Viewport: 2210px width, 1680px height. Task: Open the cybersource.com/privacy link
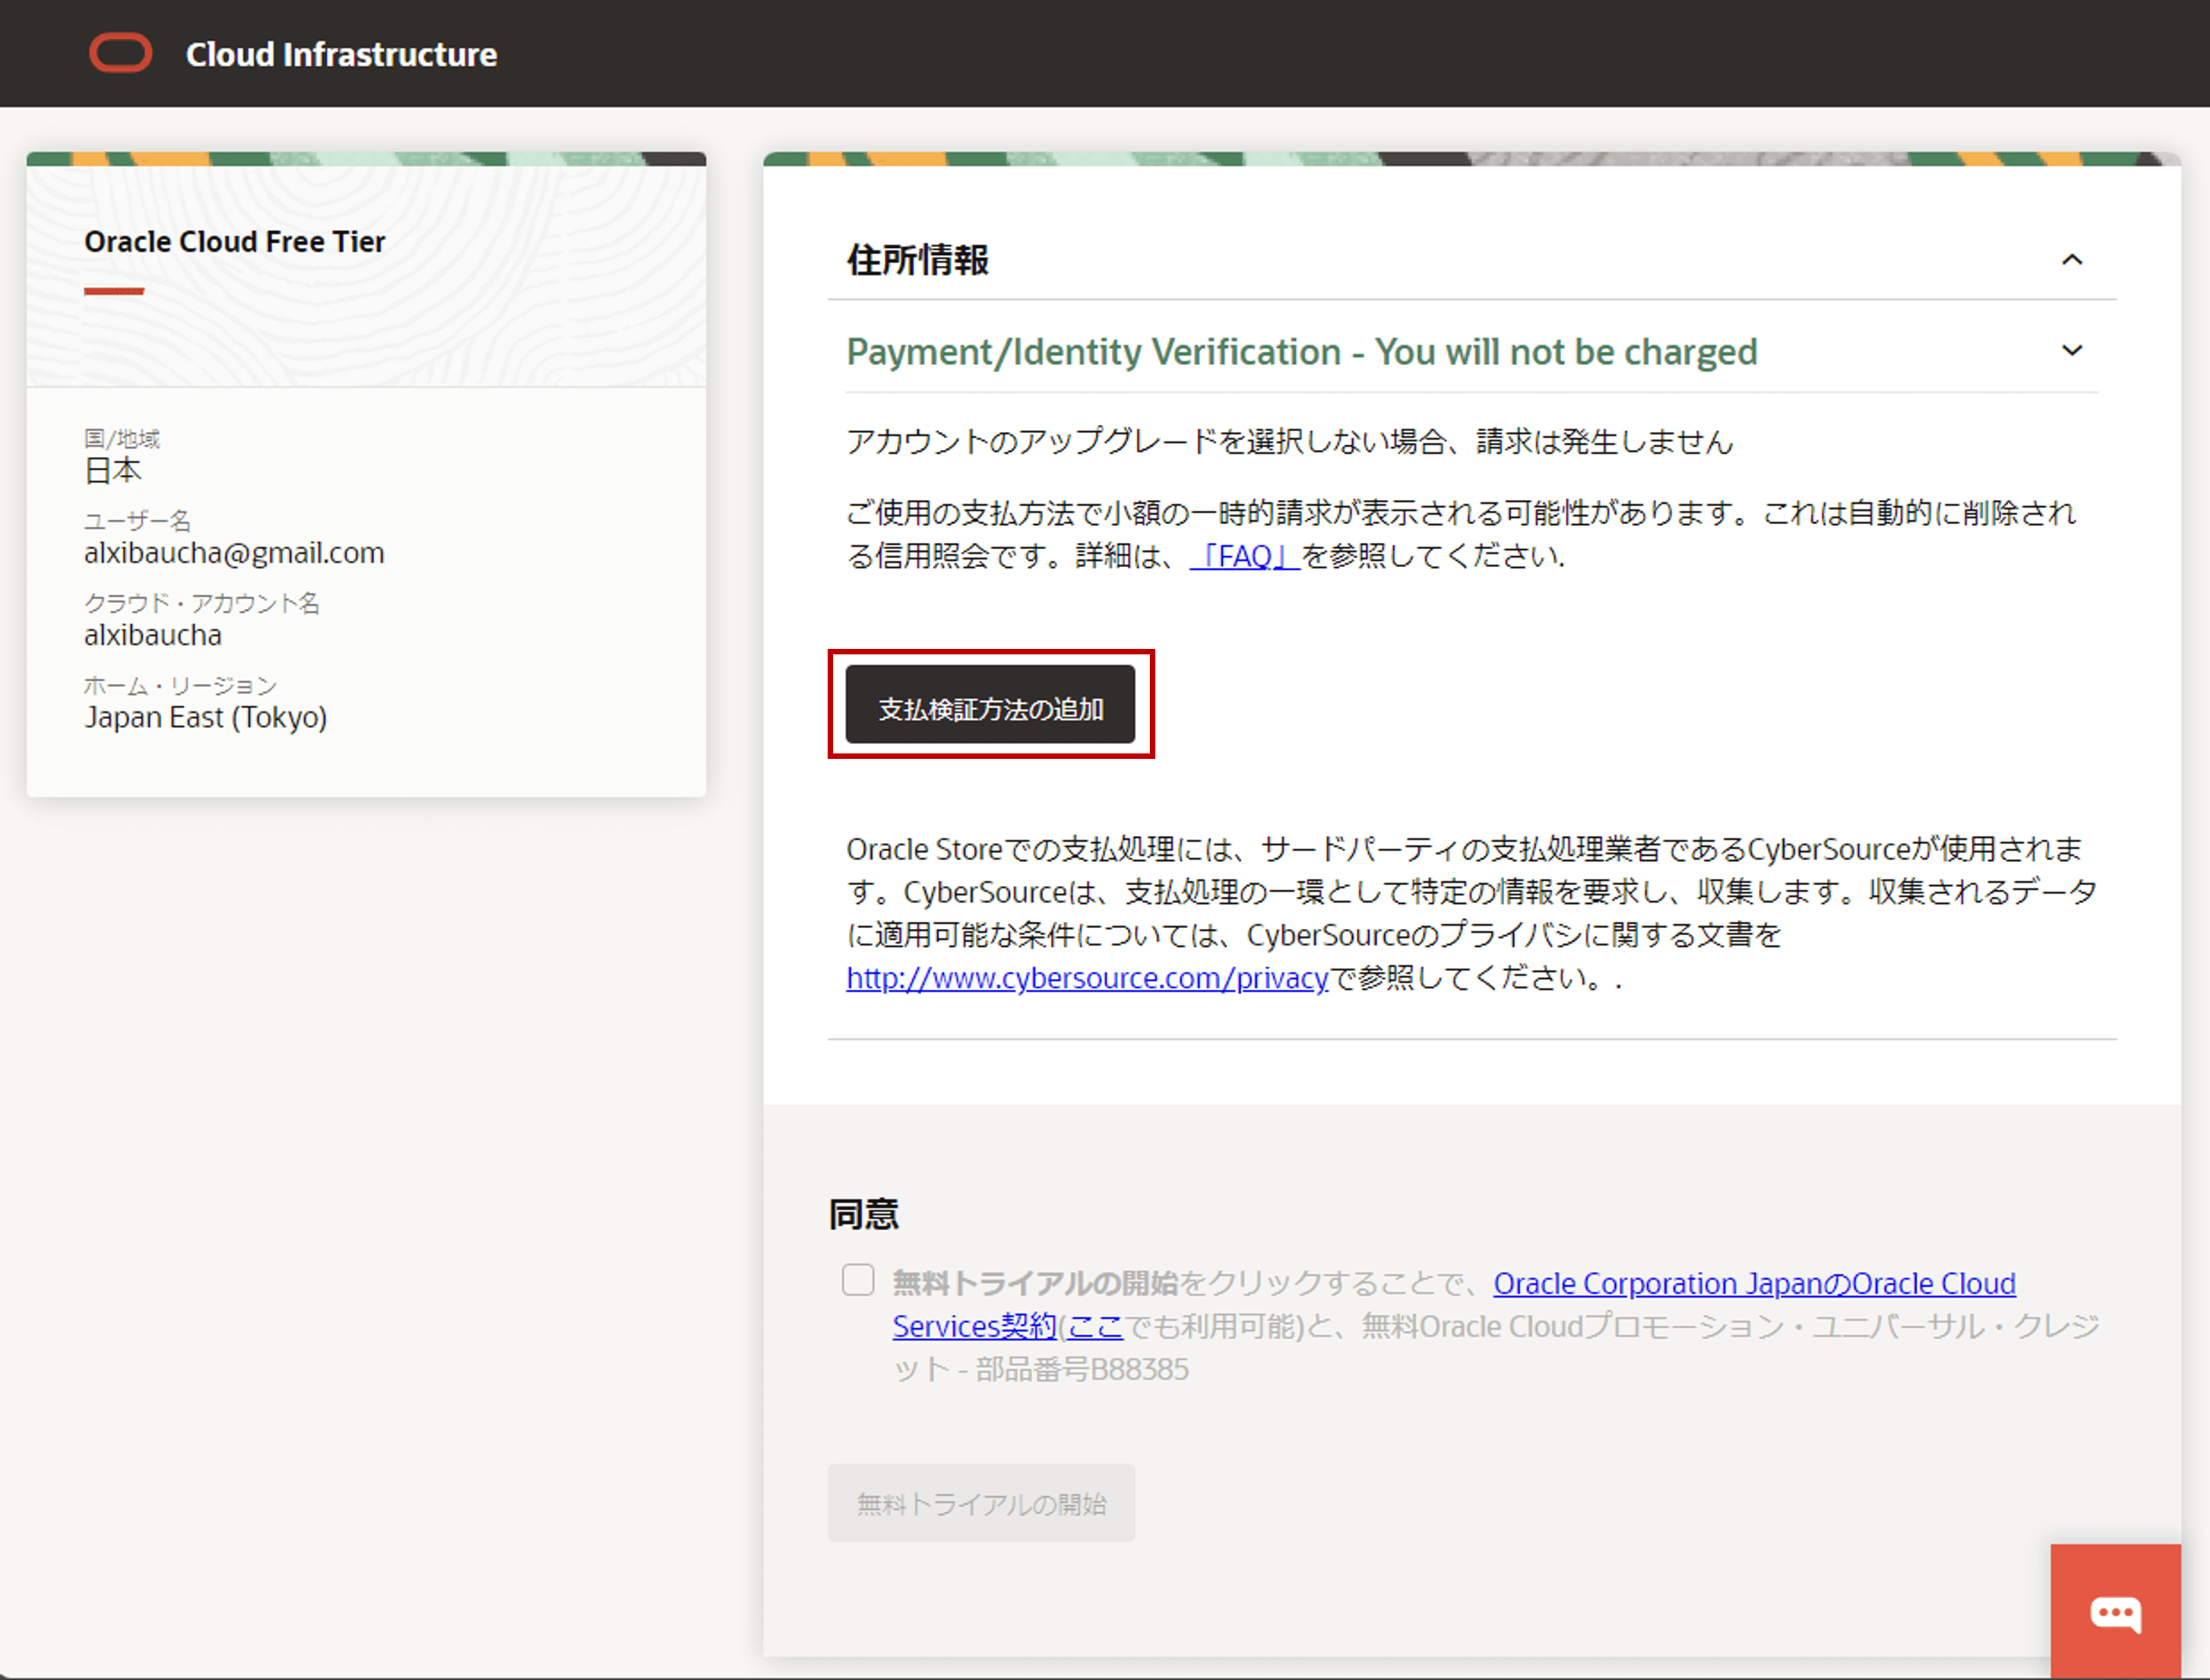click(1087, 978)
